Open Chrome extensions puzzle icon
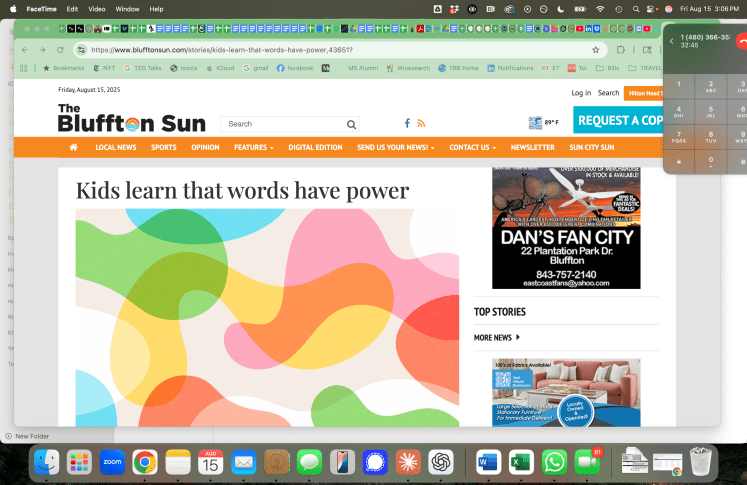This screenshot has height=485, width=747. click(621, 49)
